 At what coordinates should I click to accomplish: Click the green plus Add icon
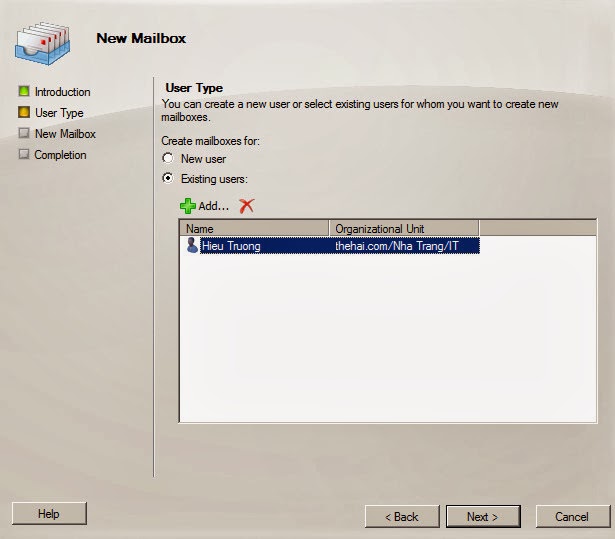[x=187, y=206]
